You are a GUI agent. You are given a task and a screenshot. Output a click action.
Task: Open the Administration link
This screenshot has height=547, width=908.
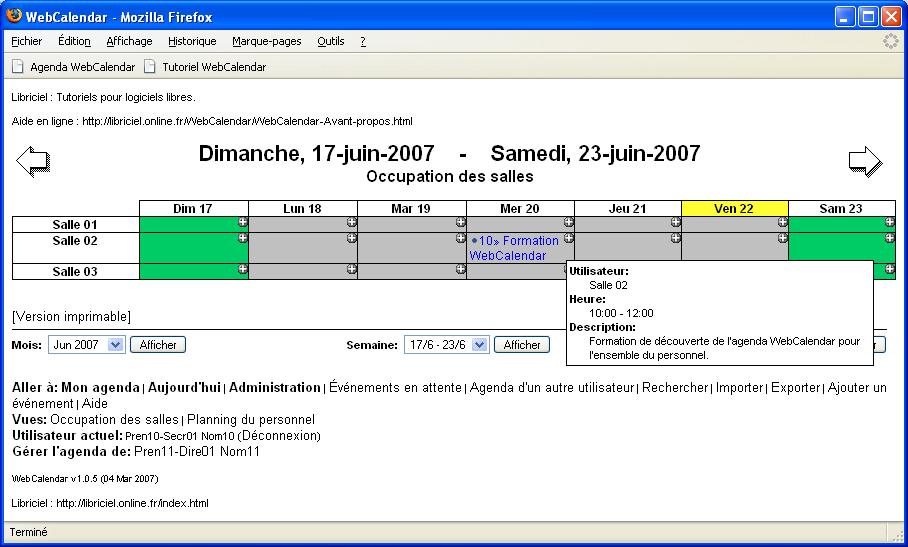[x=274, y=388]
